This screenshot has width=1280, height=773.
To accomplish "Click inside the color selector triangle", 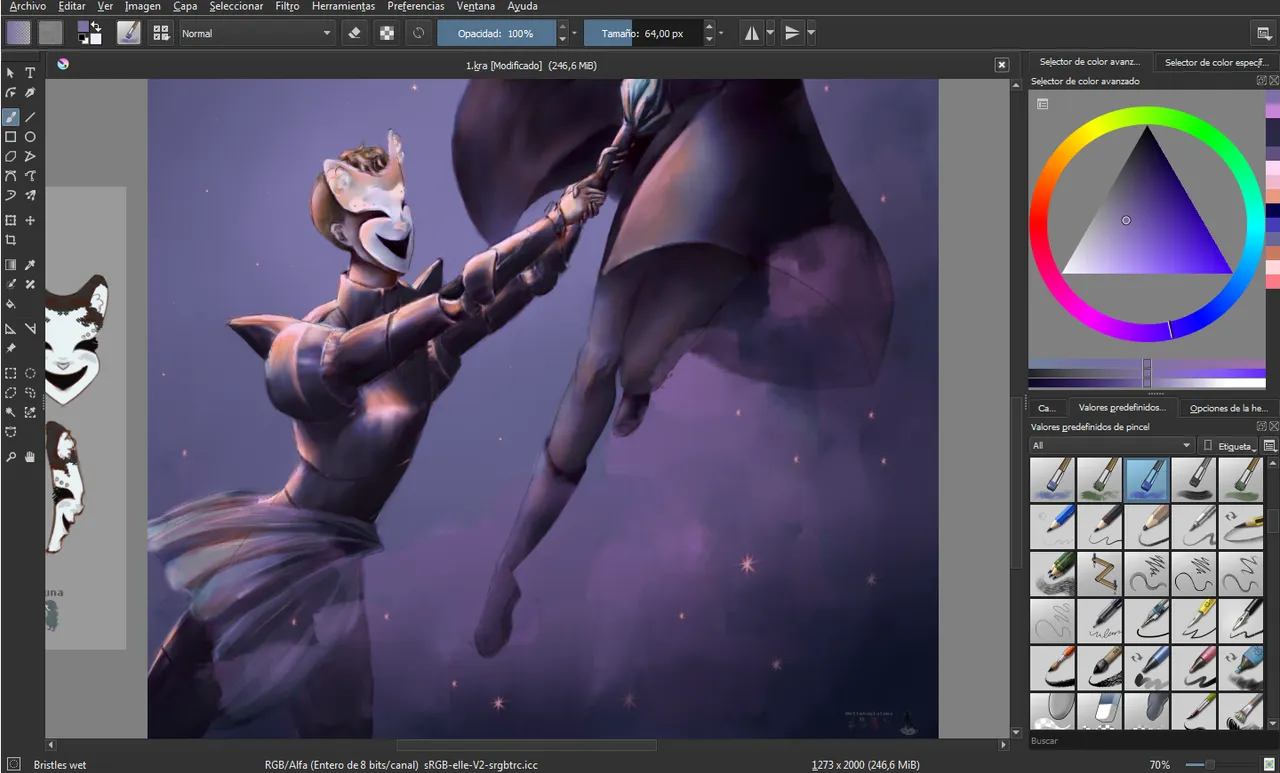I will coord(1146,225).
